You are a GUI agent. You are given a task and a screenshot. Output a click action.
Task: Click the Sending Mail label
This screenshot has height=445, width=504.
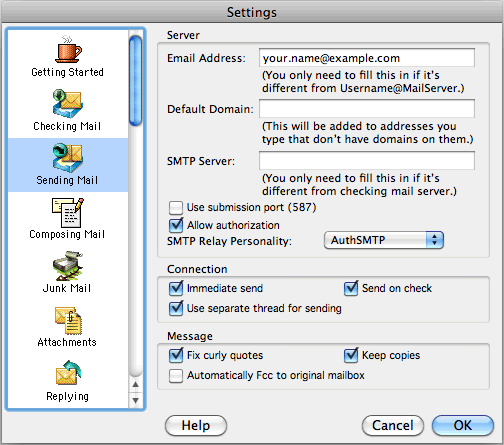click(x=67, y=180)
